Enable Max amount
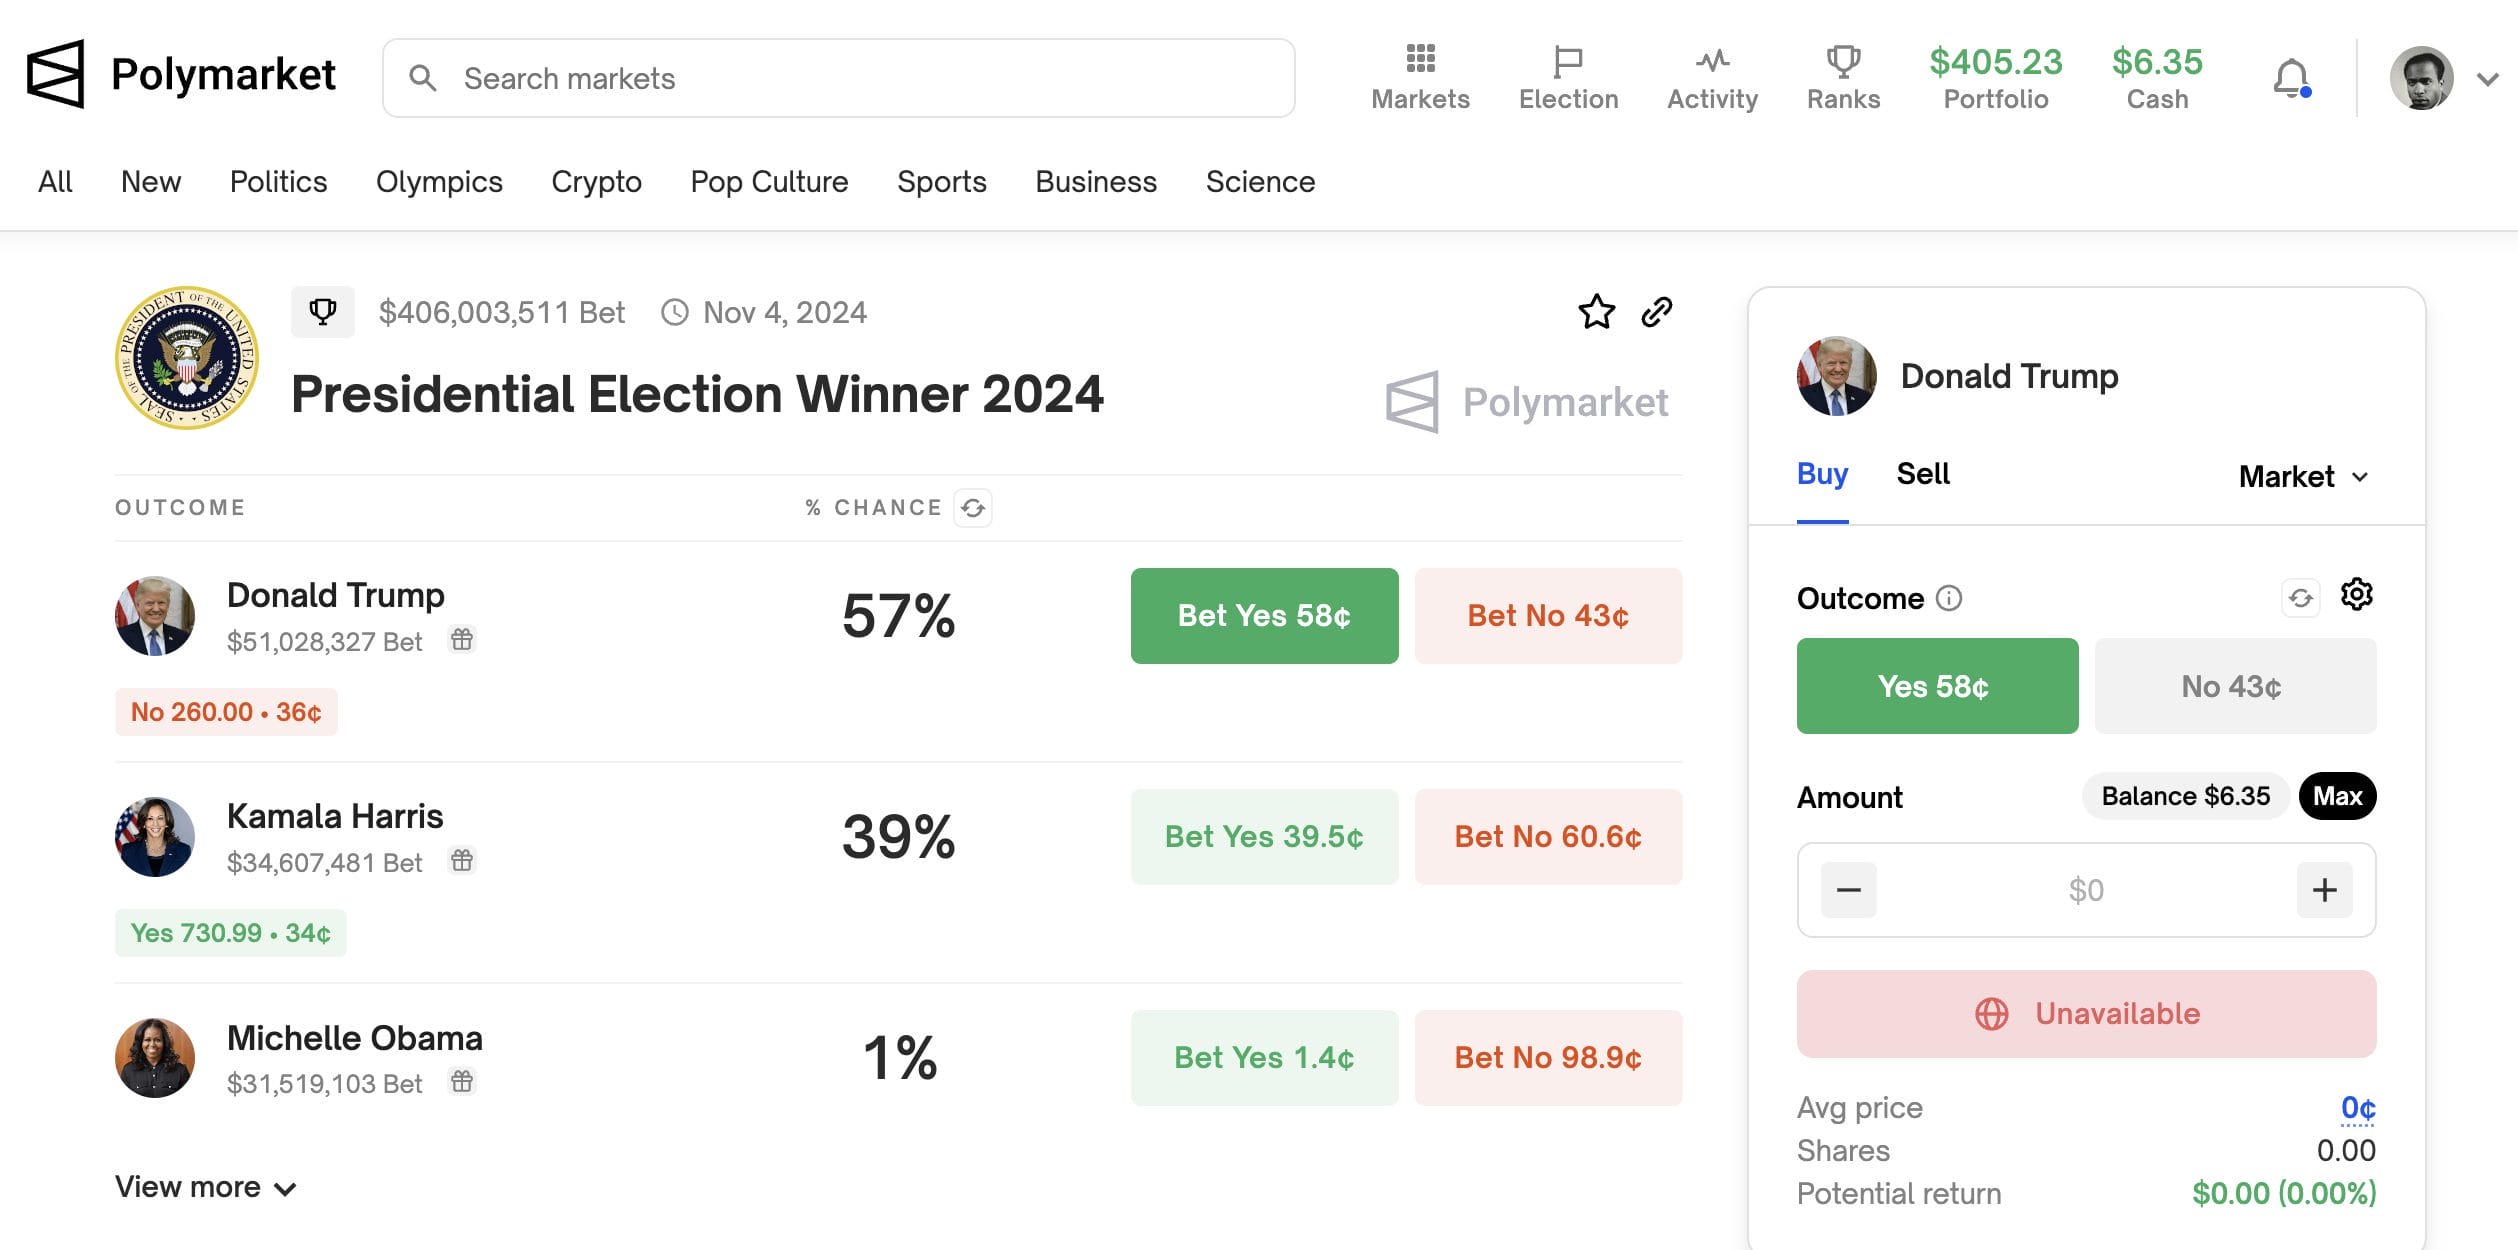2518x1250 pixels. click(x=2337, y=796)
